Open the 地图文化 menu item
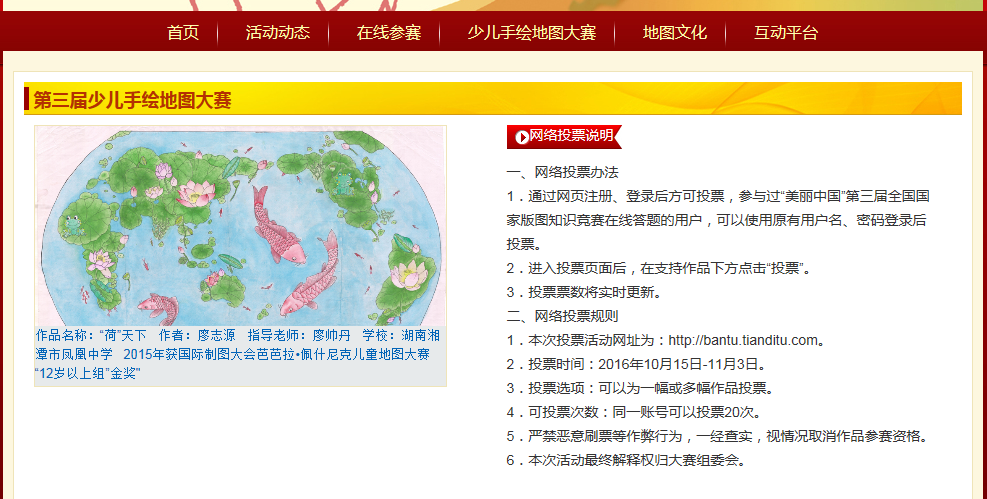987x499 pixels. (674, 32)
